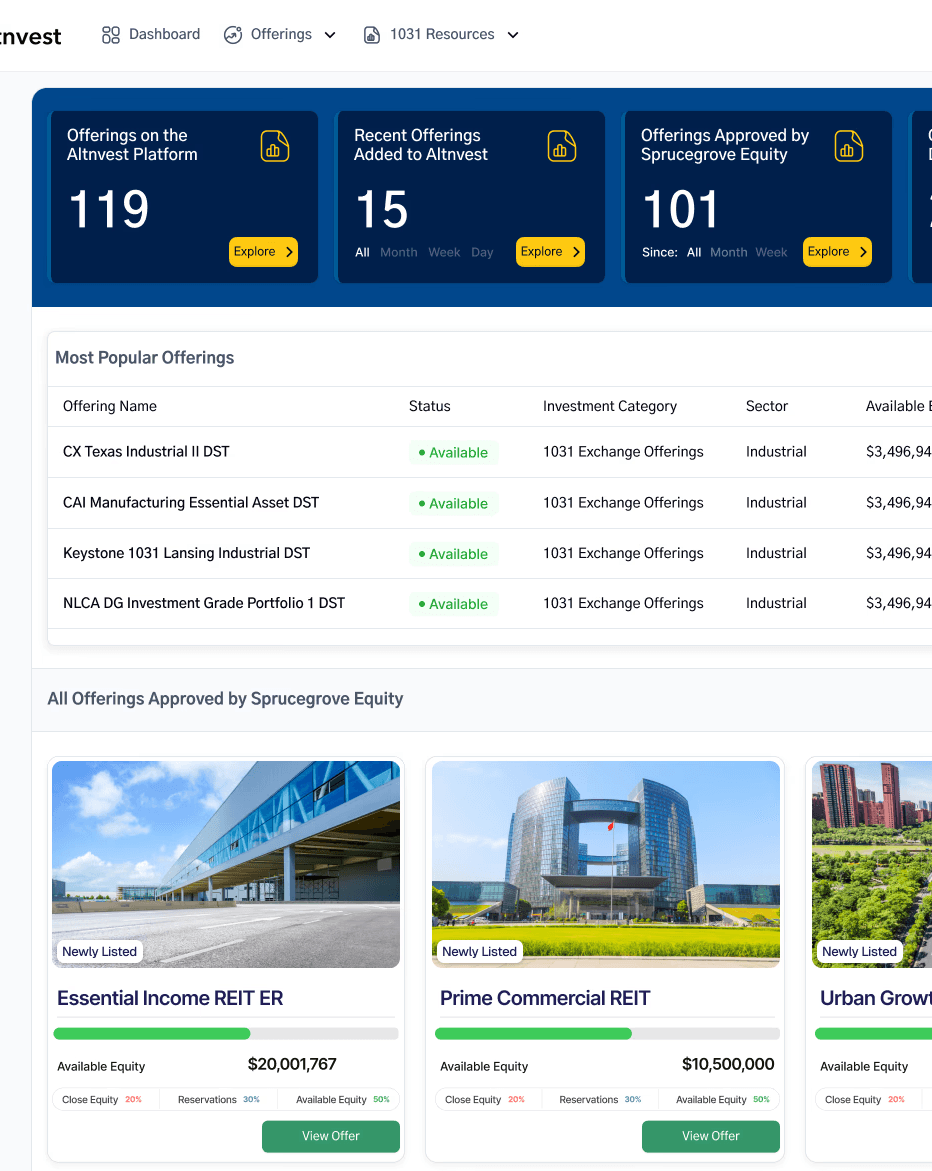View Offer for Prime Commercial REIT
Image resolution: width=932 pixels, height=1171 pixels.
click(711, 1136)
